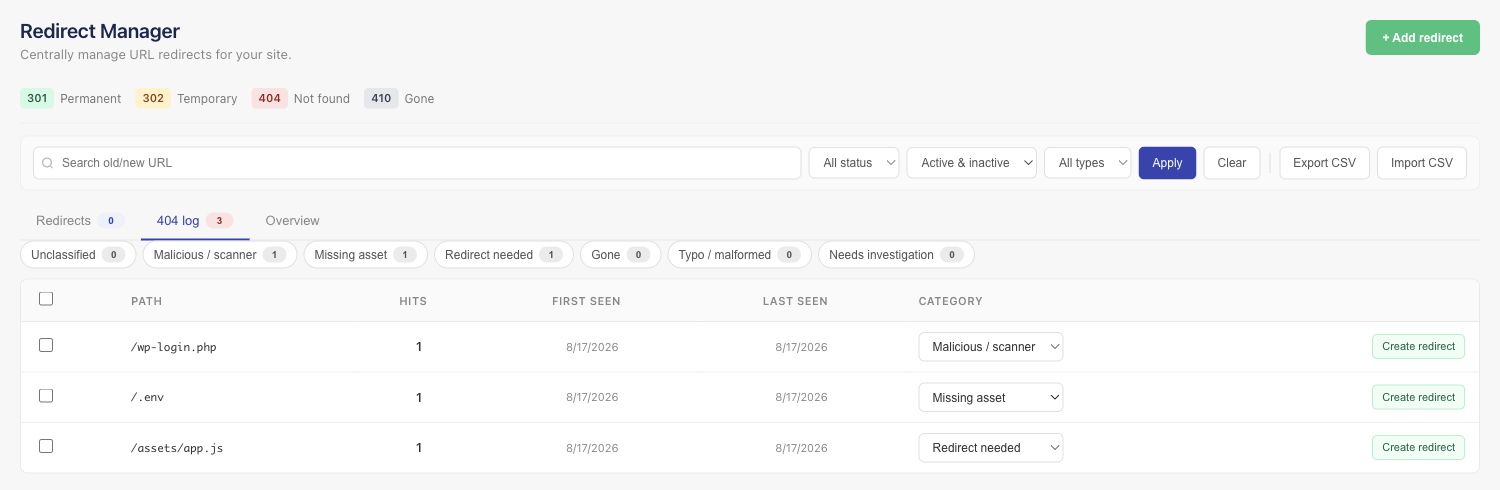Viewport: 1500px width, 490px height.
Task: Check the /assets/app.js row checkbox
Action: [x=46, y=446]
